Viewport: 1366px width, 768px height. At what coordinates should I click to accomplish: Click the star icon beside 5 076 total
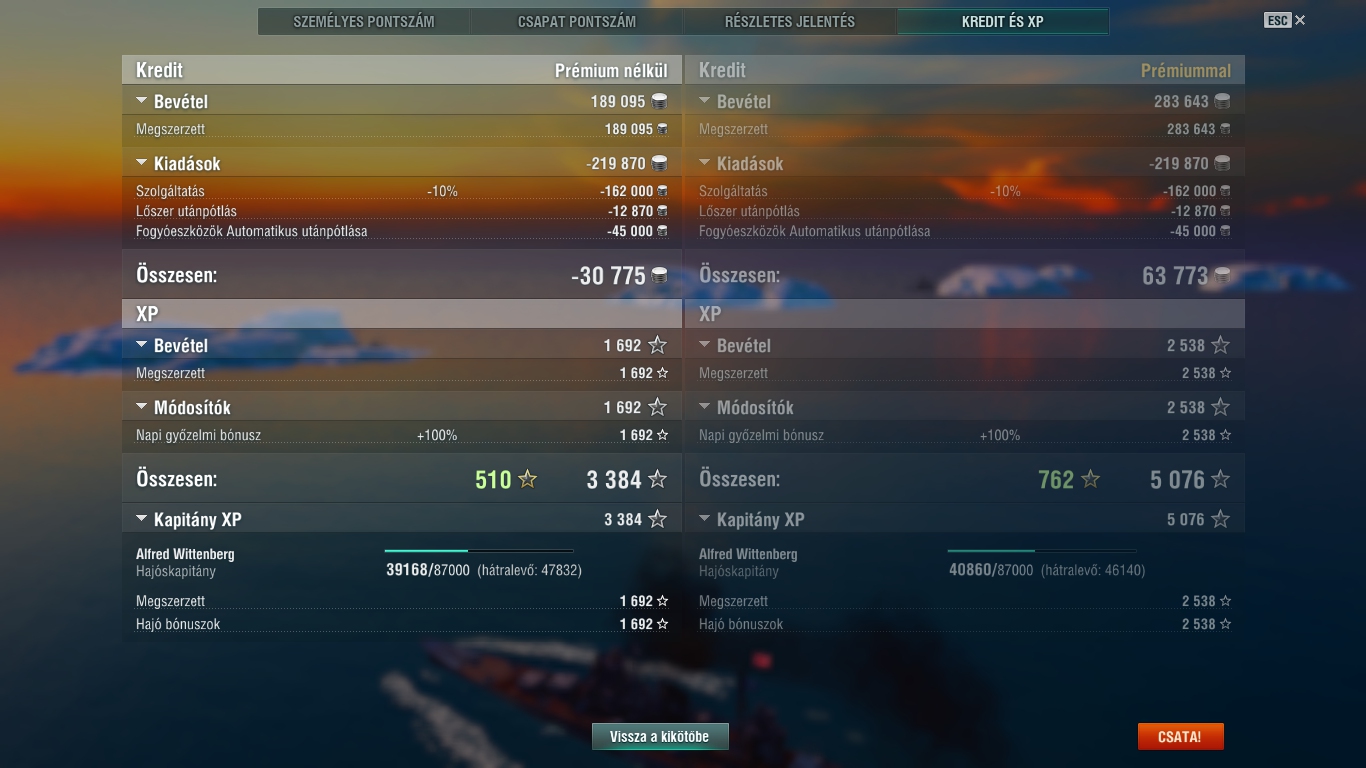click(x=1220, y=479)
